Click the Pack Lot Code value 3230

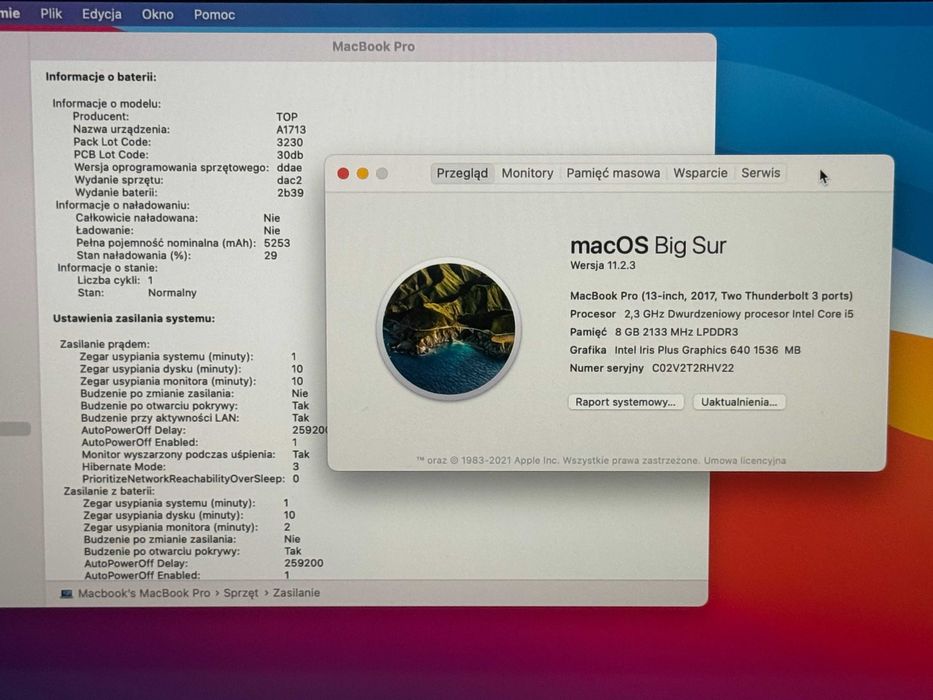pos(290,142)
